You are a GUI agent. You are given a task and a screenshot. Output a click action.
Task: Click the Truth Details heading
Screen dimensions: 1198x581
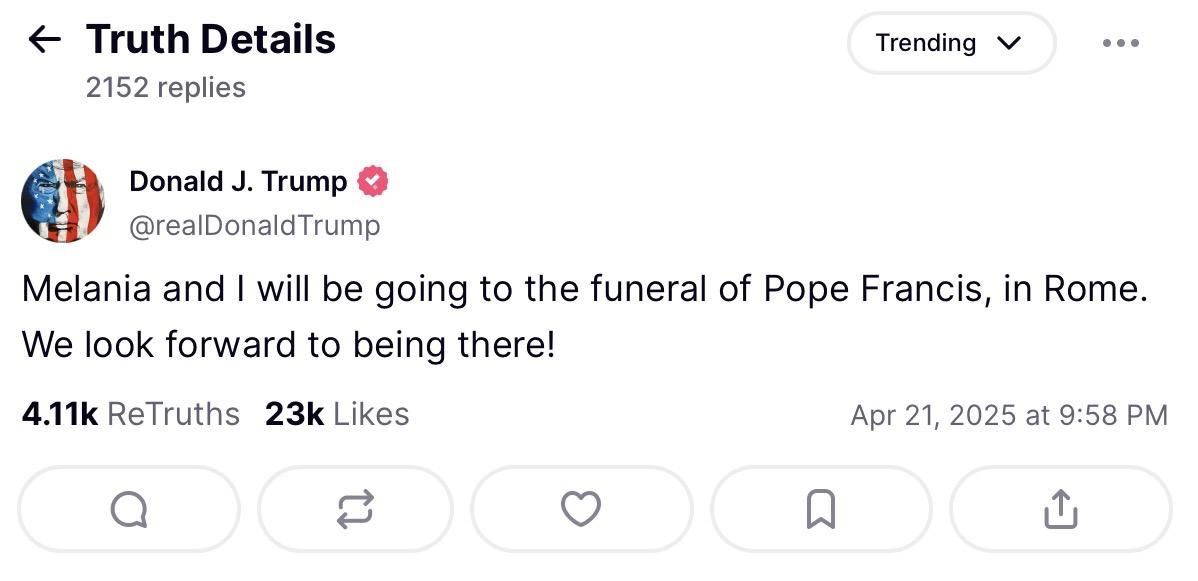click(211, 39)
